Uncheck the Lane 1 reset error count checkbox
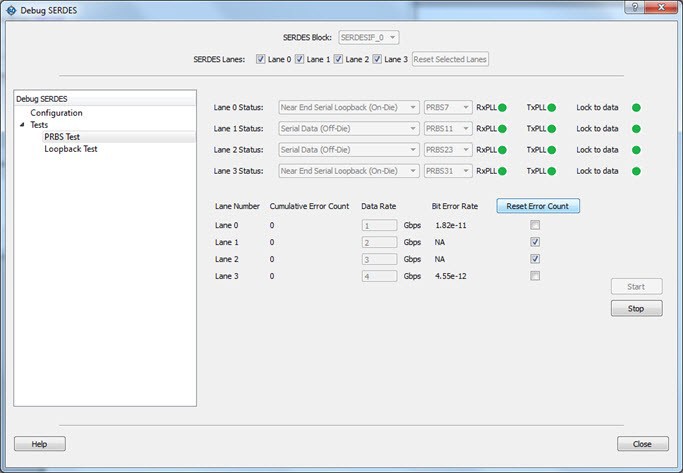Image resolution: width=683 pixels, height=473 pixels. click(536, 242)
